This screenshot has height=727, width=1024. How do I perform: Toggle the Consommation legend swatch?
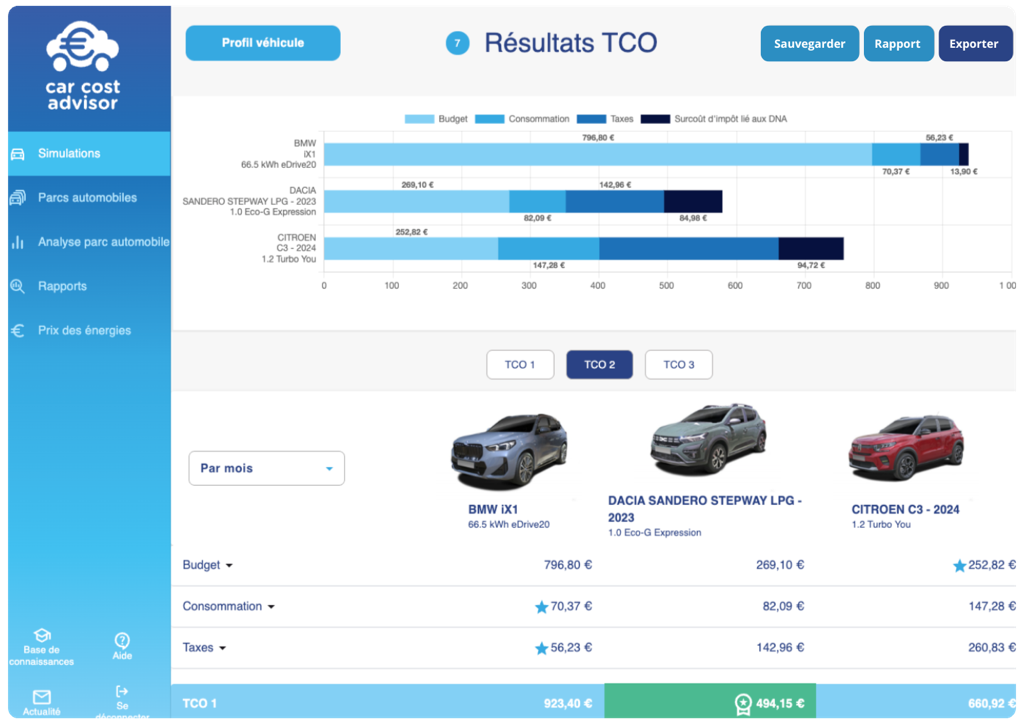coord(490,119)
